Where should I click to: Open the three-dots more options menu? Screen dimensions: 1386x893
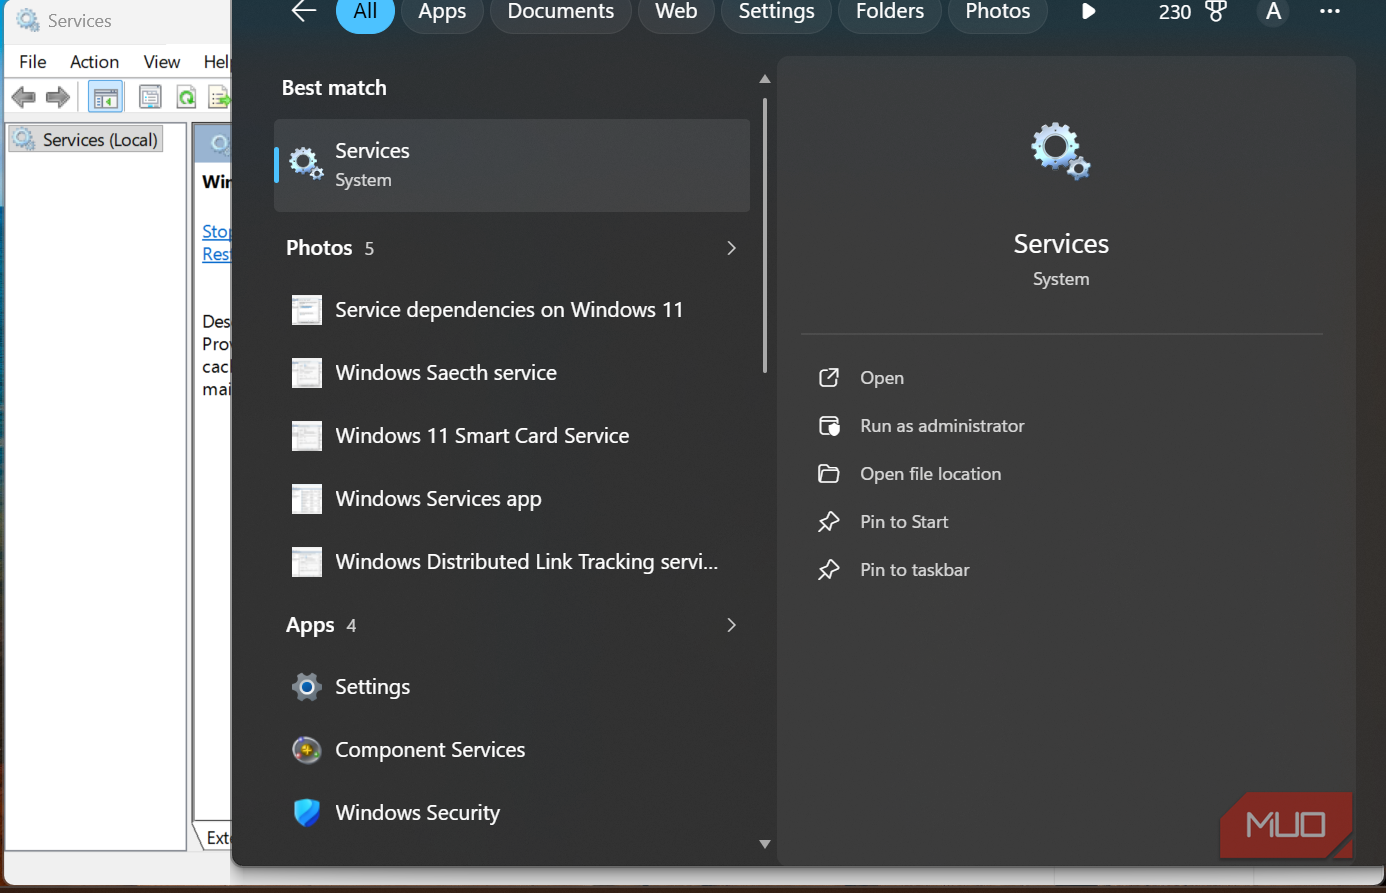click(x=1329, y=11)
